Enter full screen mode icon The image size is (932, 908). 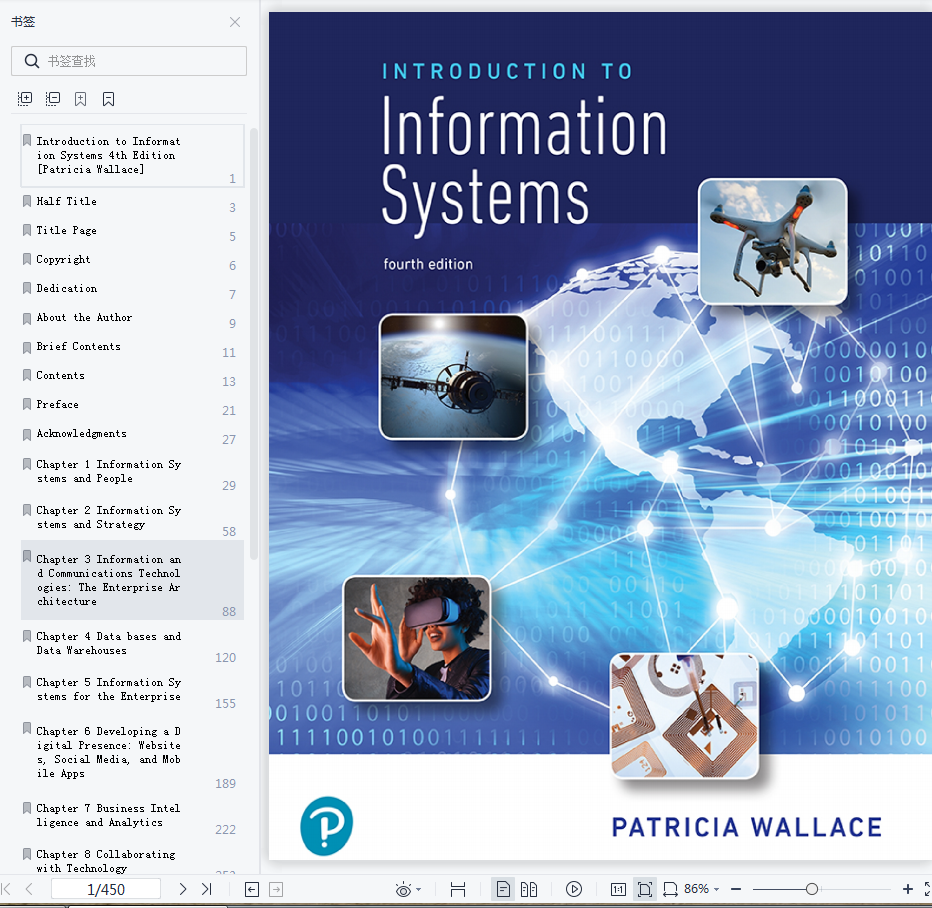[928, 890]
